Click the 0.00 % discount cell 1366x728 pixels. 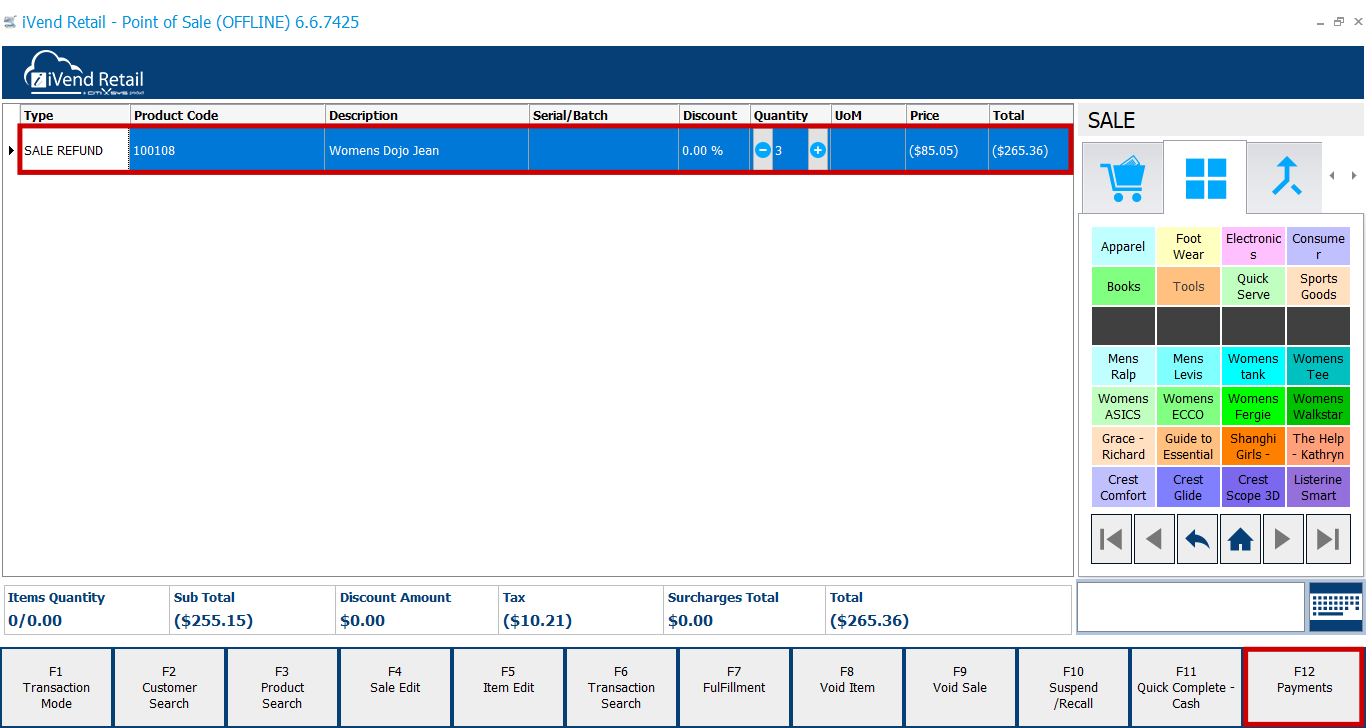coord(715,150)
